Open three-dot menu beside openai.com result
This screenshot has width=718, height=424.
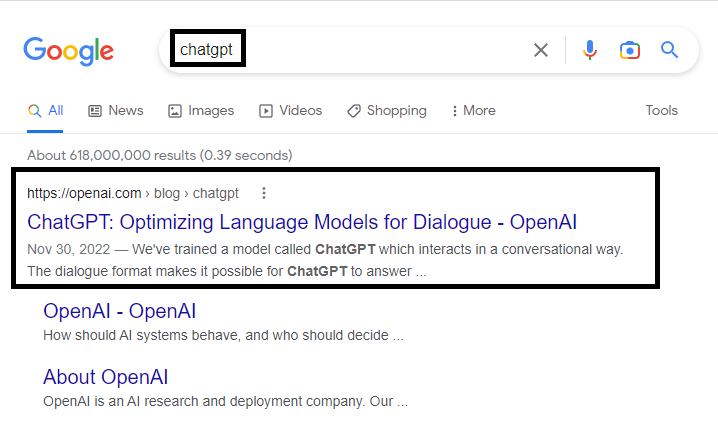pos(264,193)
